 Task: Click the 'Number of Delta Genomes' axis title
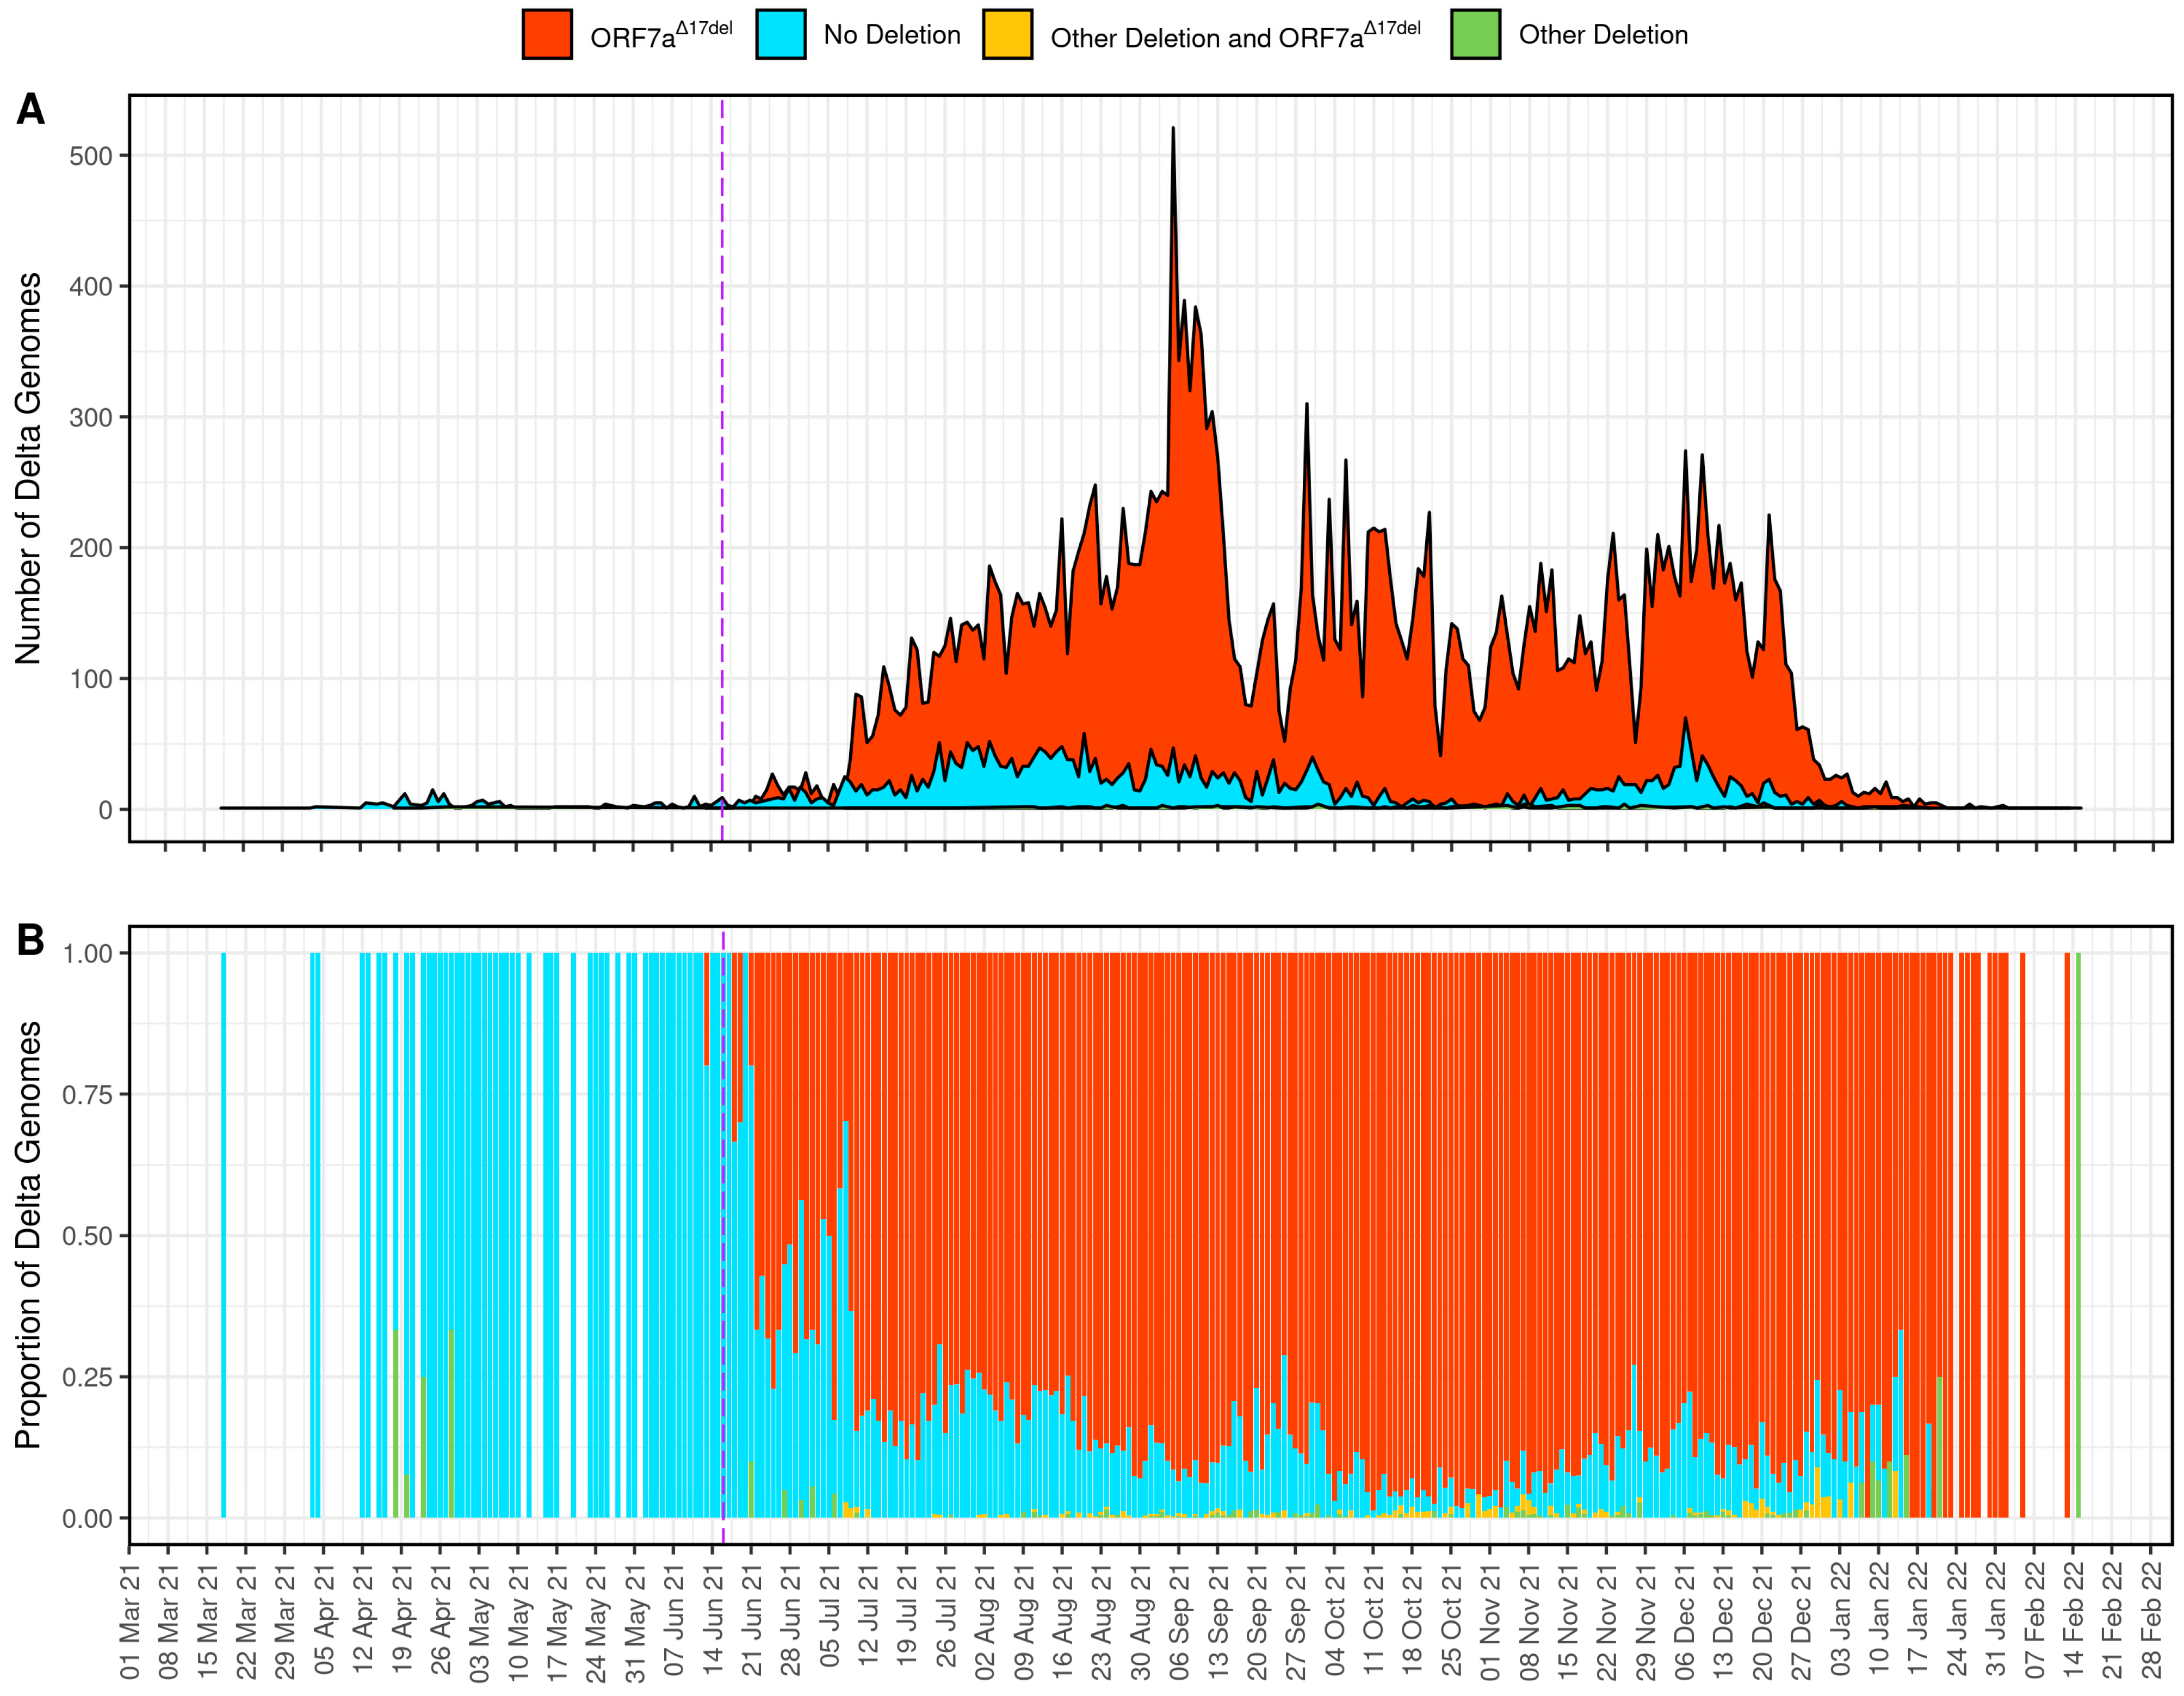tap(28, 468)
